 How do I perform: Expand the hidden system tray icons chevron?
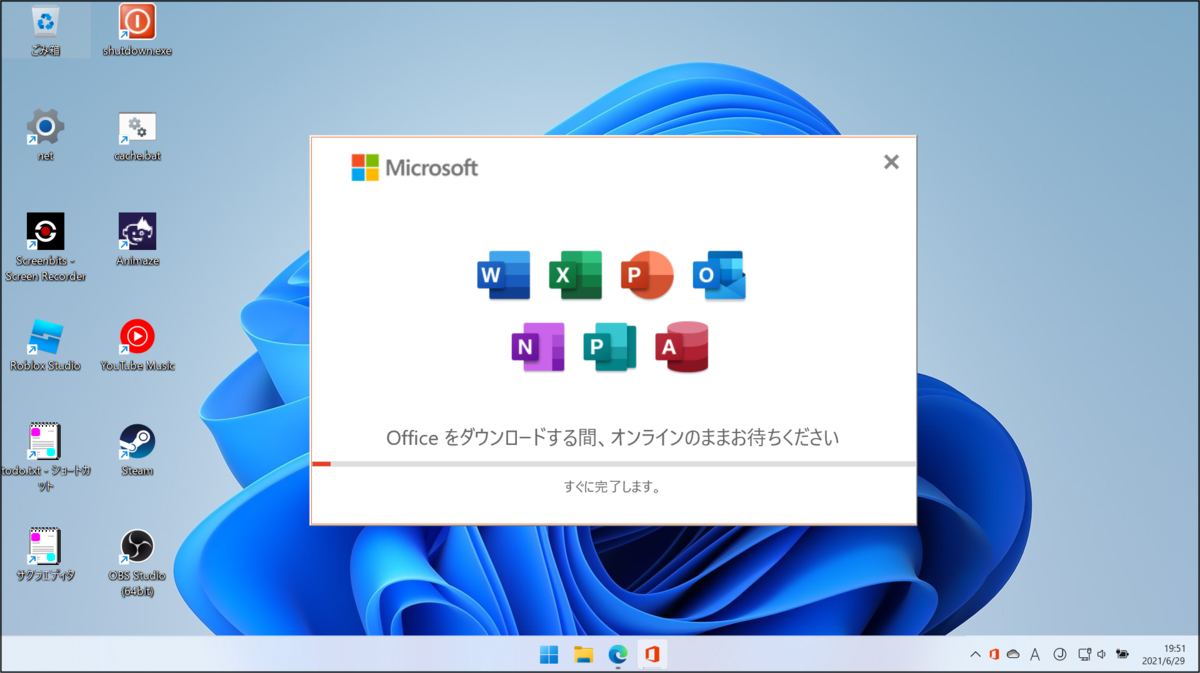(x=975, y=655)
